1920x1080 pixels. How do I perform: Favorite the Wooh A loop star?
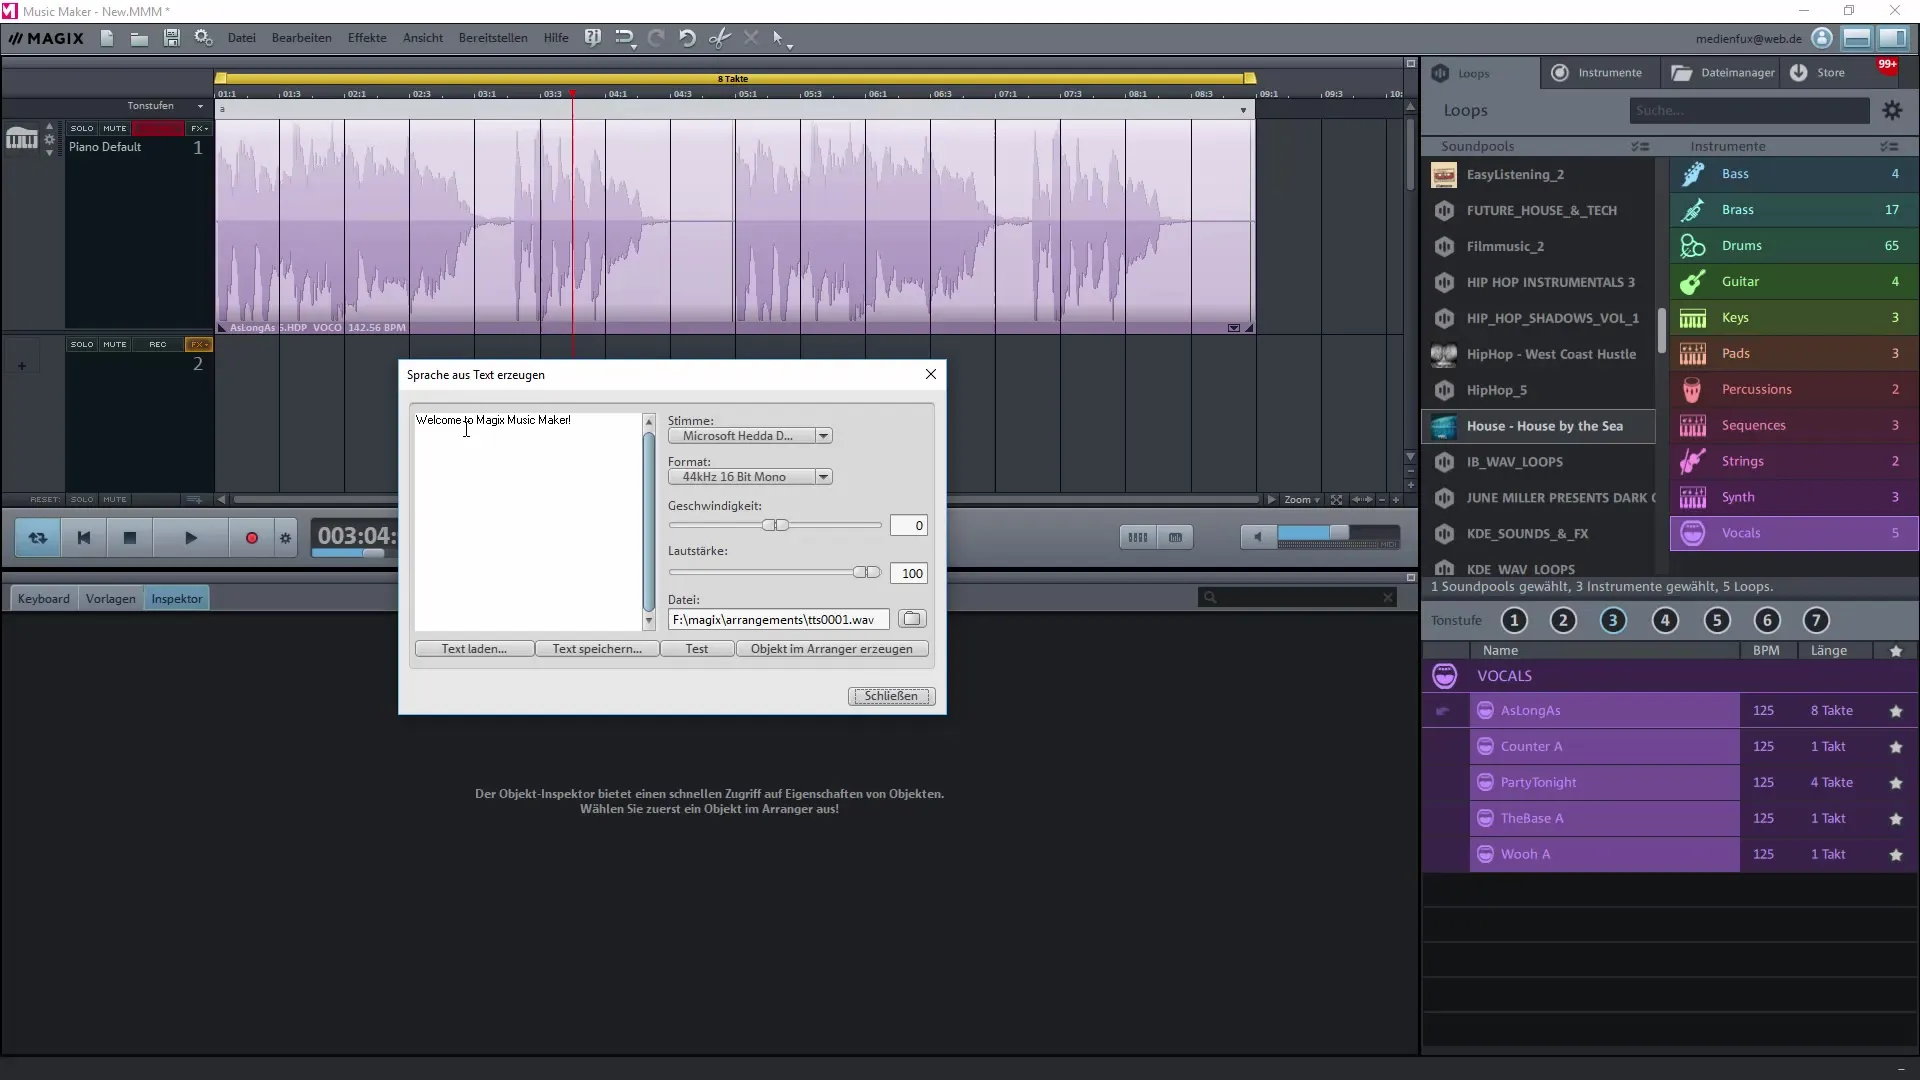point(1896,855)
